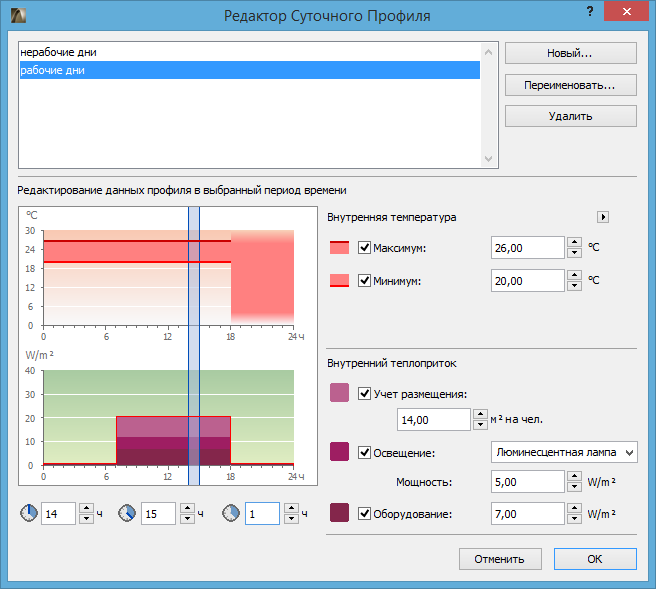Increase the Оборудование W/m² value
This screenshot has height=589, width=656.
(x=574, y=508)
